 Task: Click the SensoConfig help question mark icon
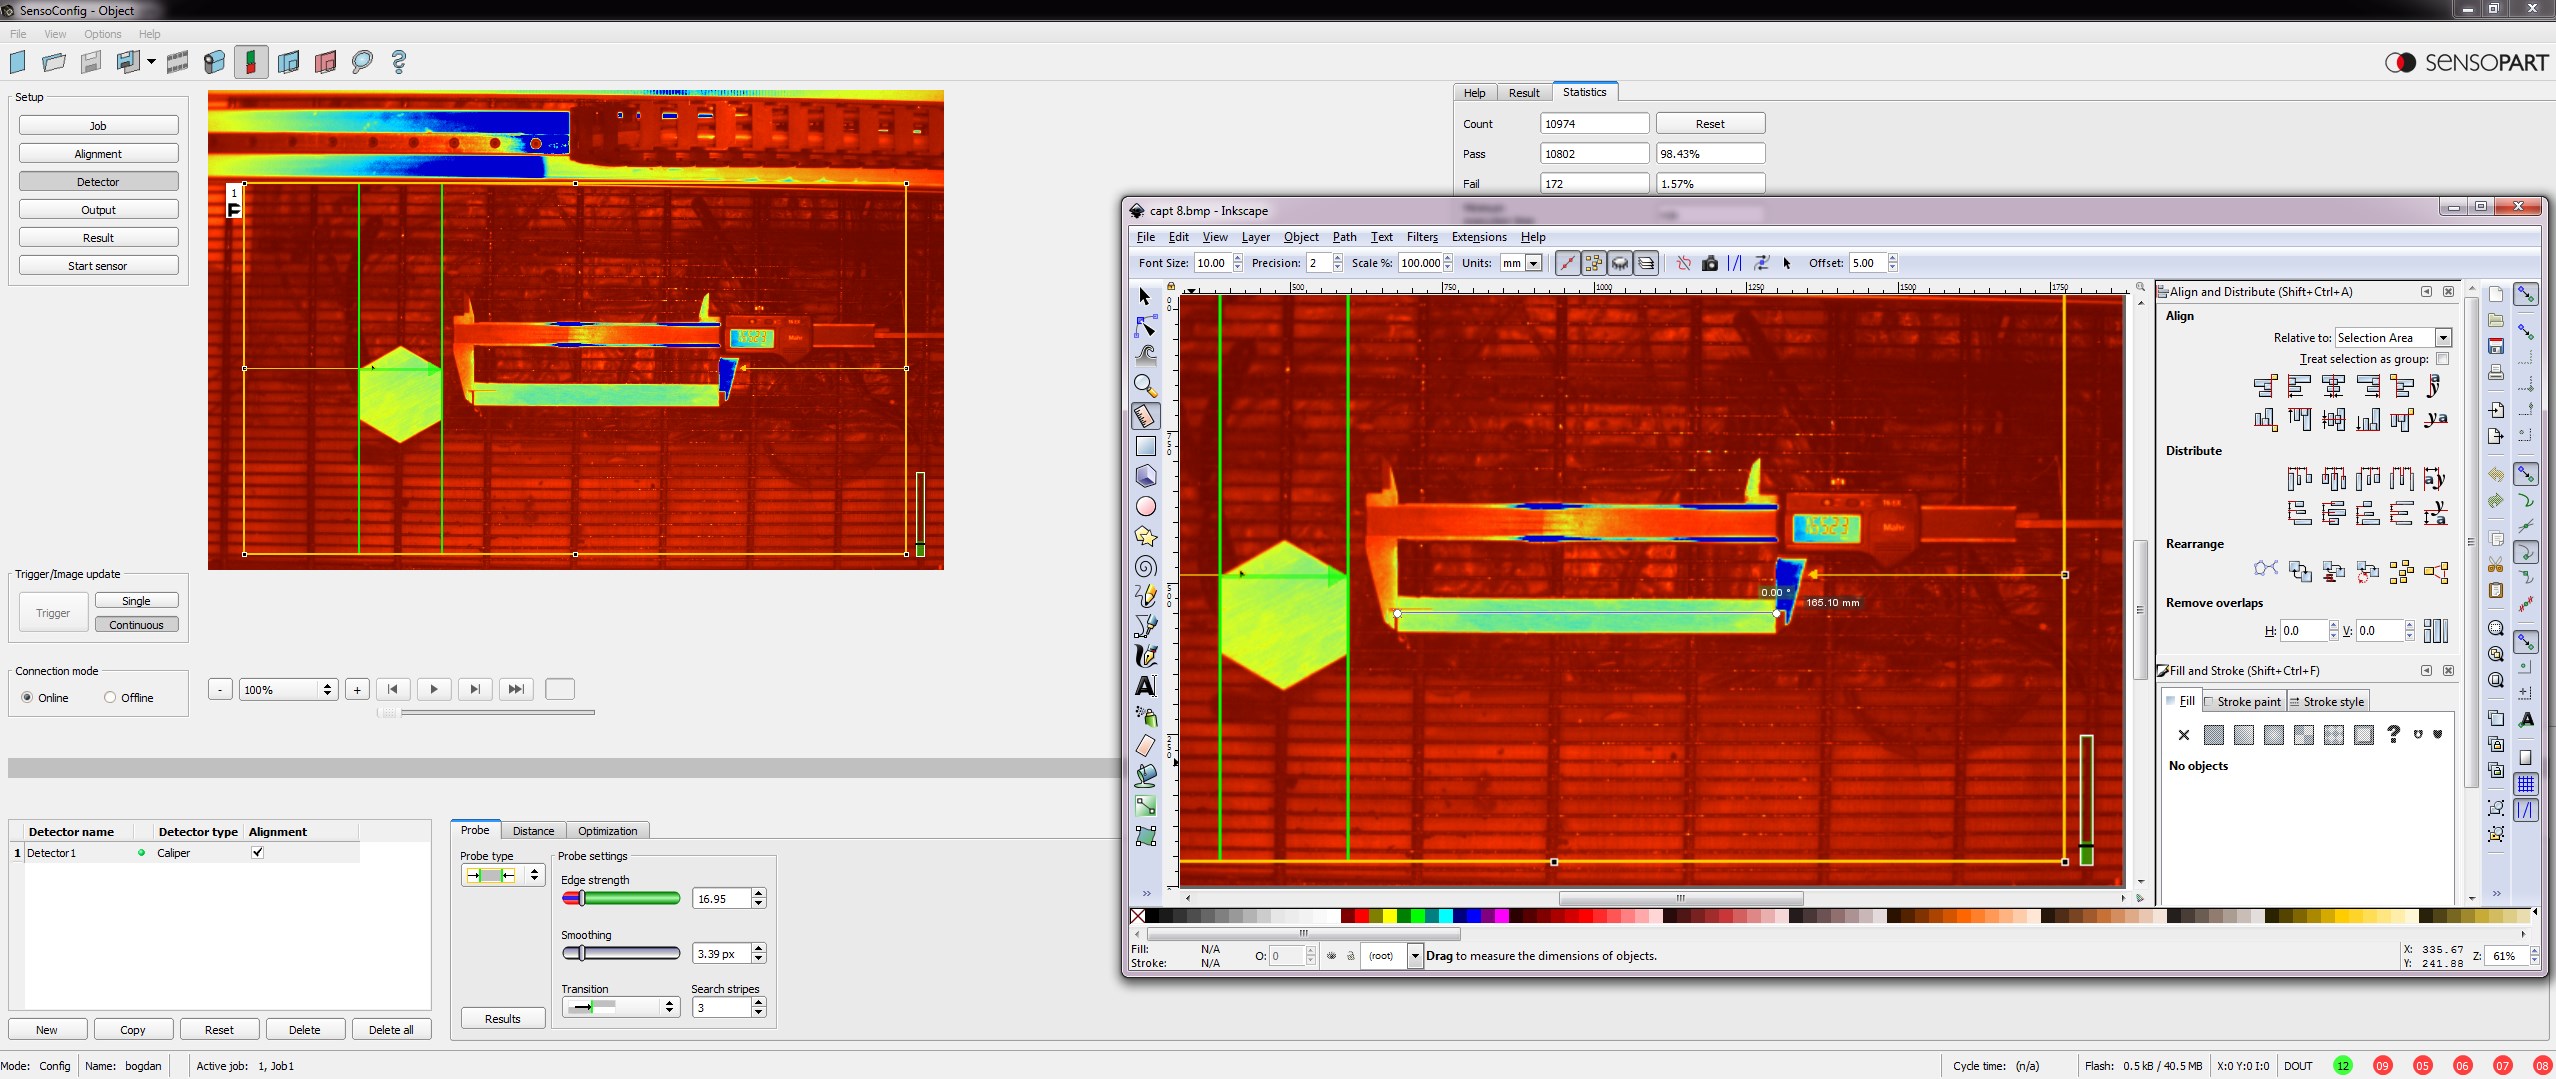click(399, 63)
